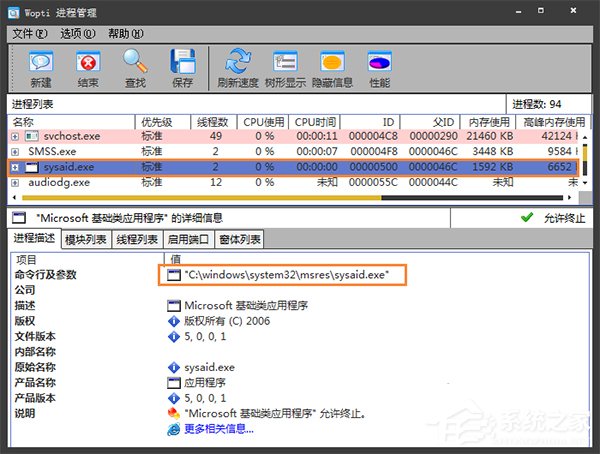Sort by the CPU使用 column header
Image resolution: width=600 pixels, height=454 pixels.
[x=263, y=122]
